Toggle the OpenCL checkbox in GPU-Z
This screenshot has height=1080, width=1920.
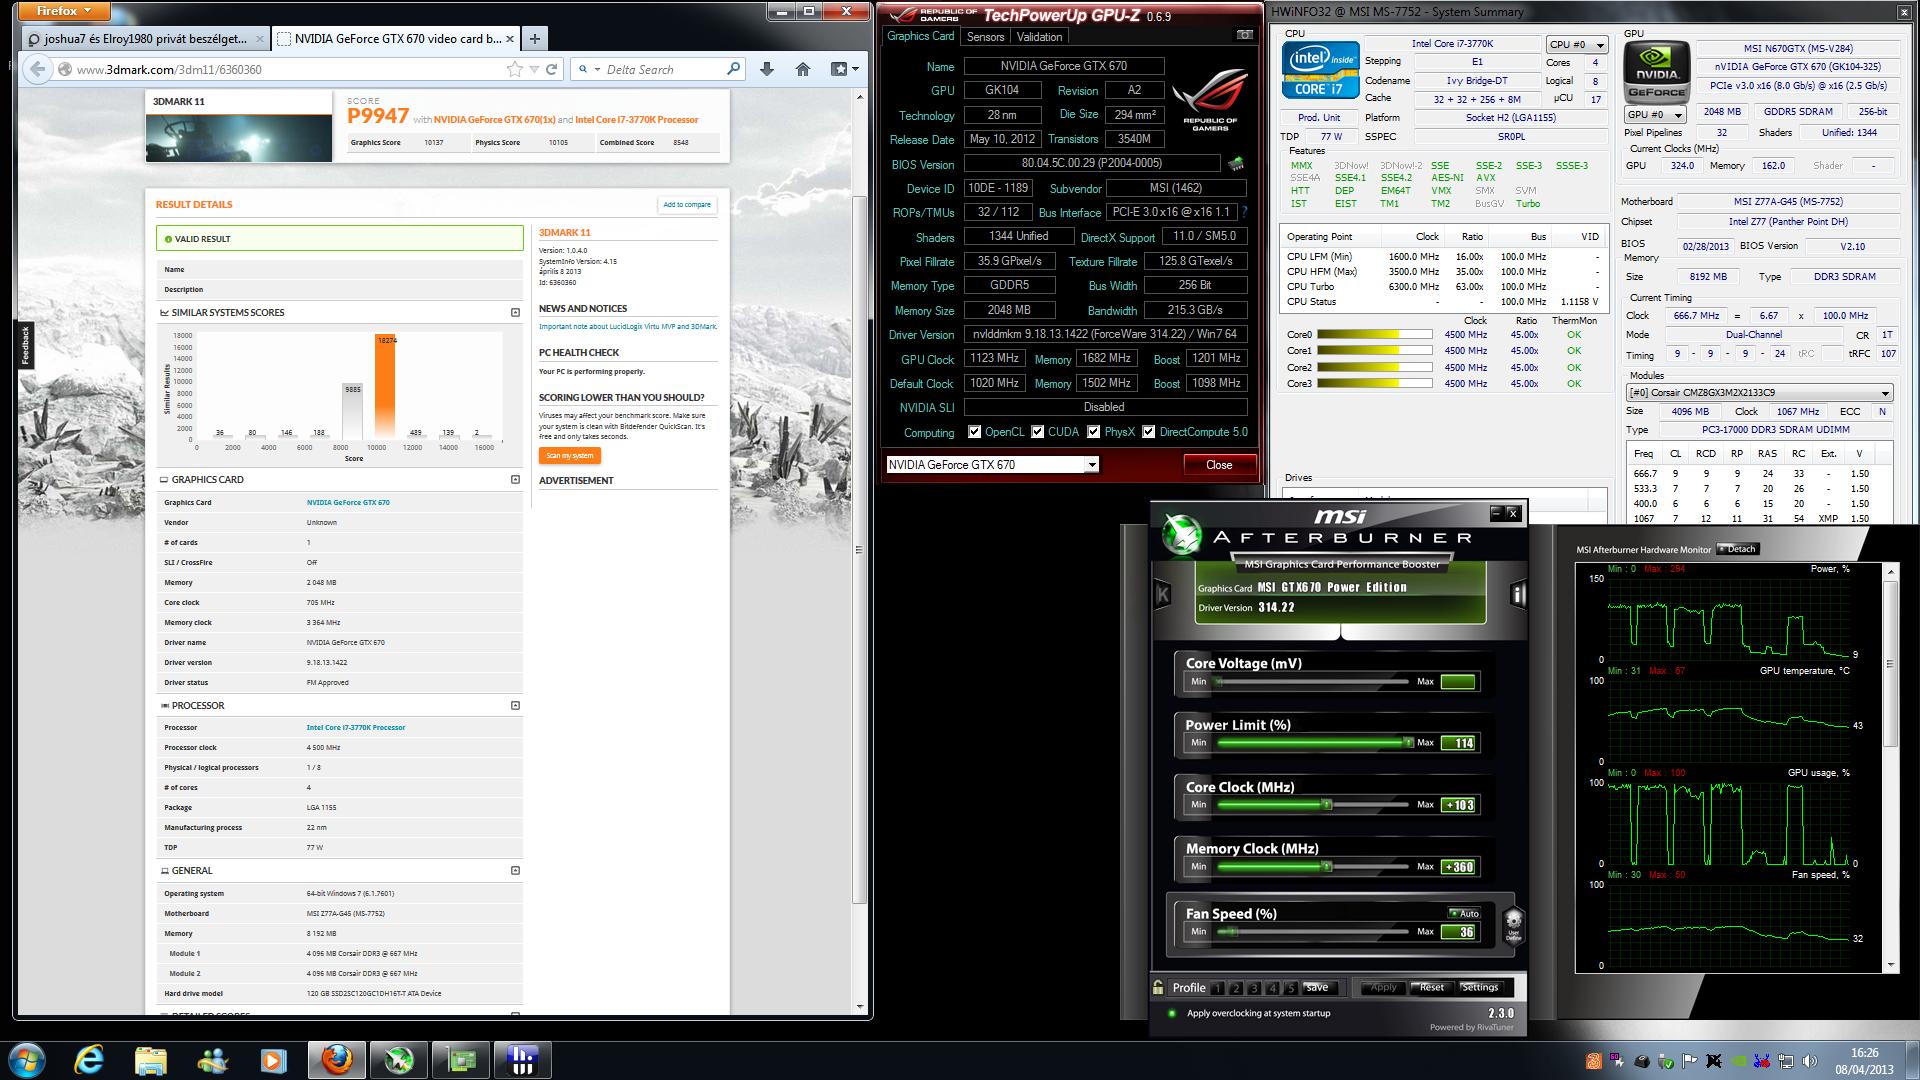pyautogui.click(x=974, y=432)
